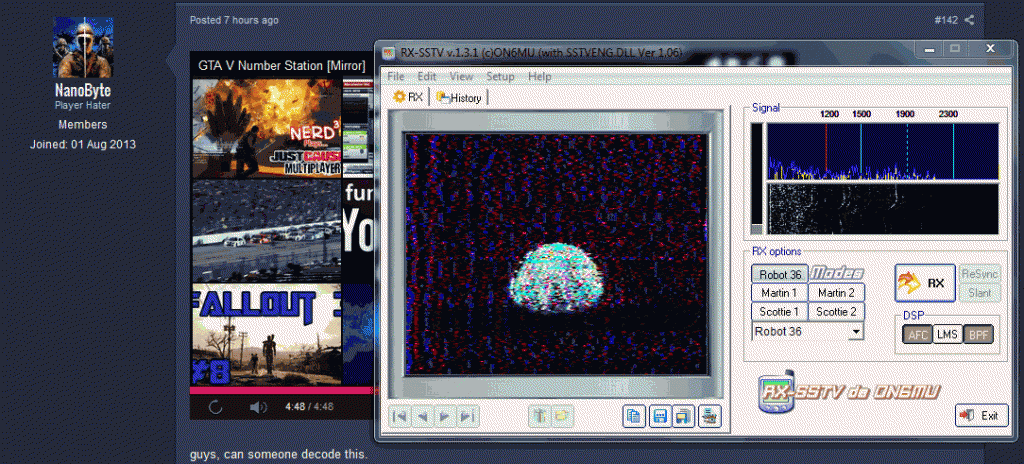Click the large RX receive button

[925, 283]
